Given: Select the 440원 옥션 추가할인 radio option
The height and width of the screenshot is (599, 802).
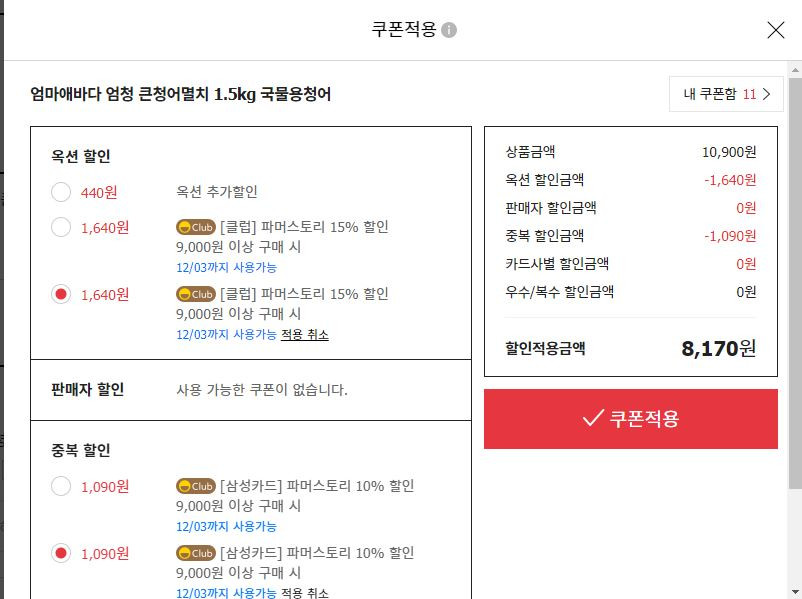Looking at the screenshot, I should point(61,192).
